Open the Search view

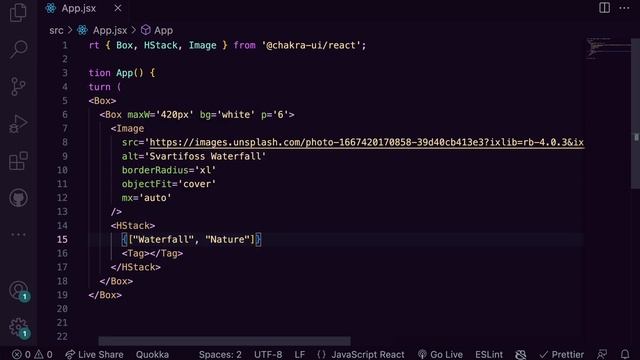(x=18, y=49)
